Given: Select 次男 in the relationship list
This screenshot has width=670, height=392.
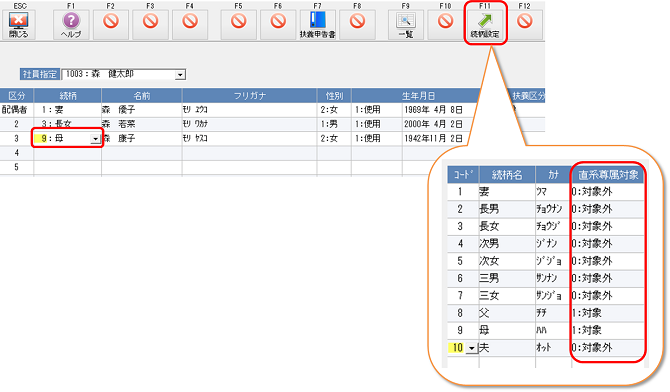Looking at the screenshot, I should point(507,244).
